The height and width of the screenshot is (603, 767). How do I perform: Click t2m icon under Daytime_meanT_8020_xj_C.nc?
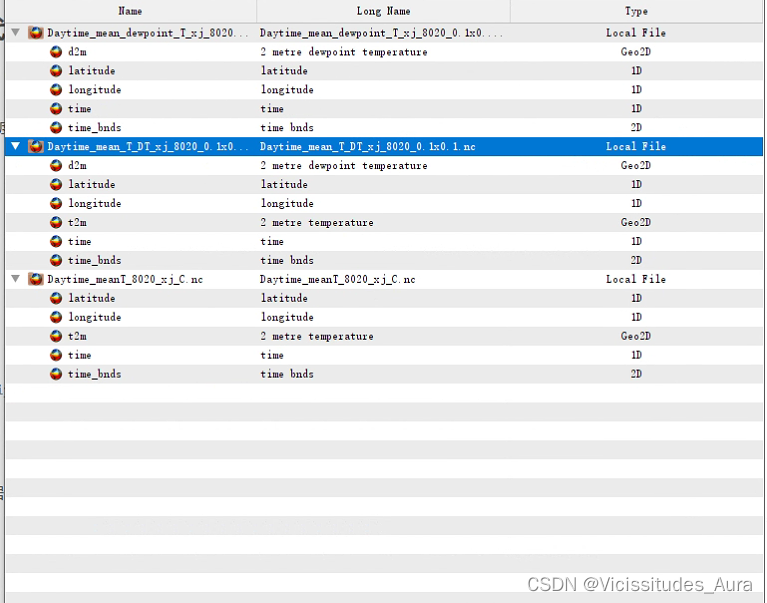56,336
